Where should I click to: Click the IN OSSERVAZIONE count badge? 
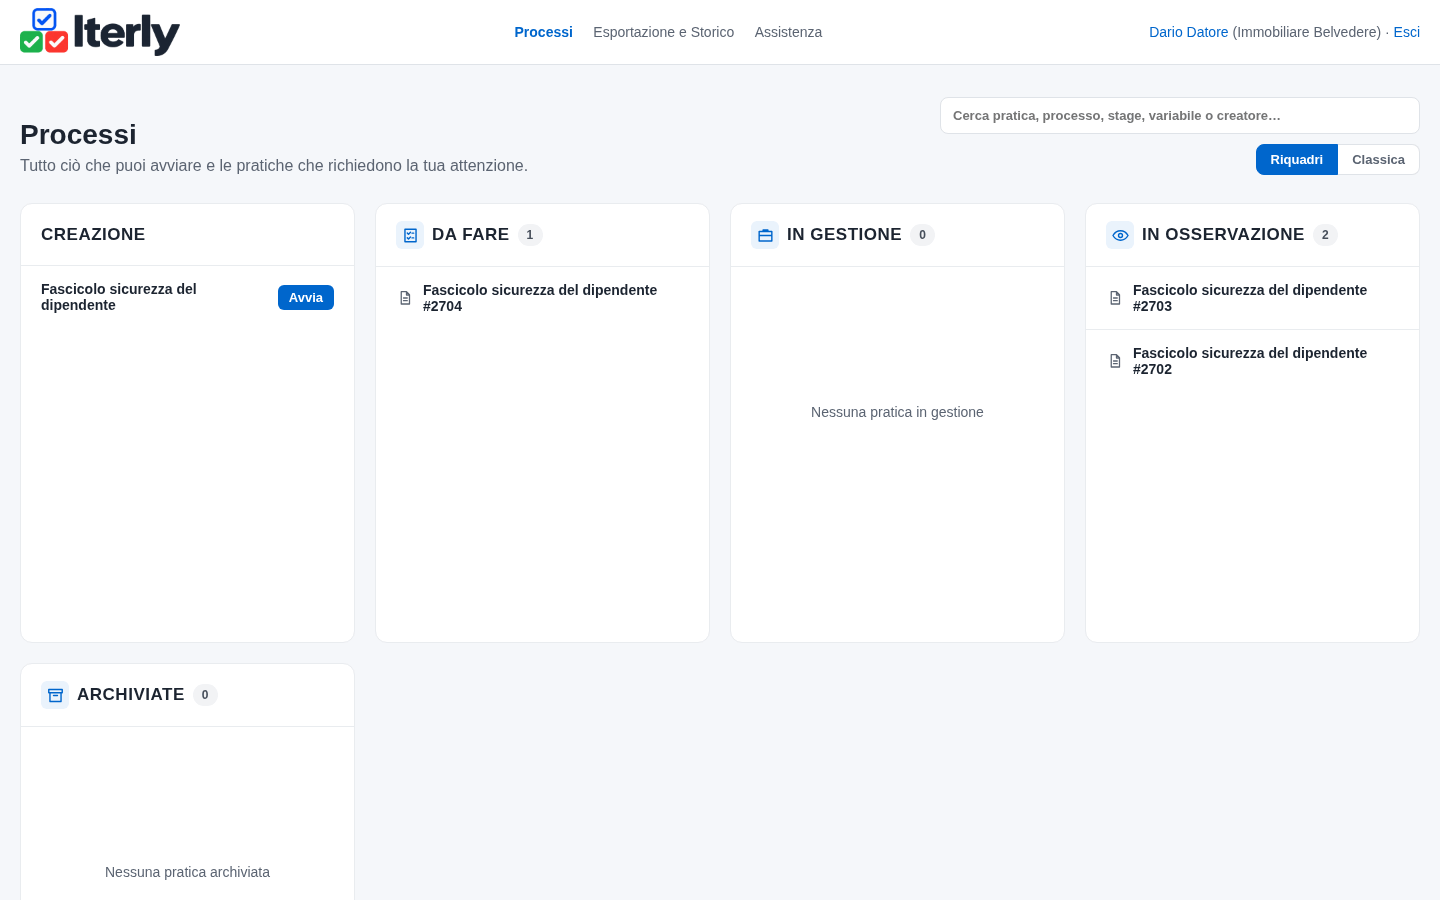point(1325,235)
